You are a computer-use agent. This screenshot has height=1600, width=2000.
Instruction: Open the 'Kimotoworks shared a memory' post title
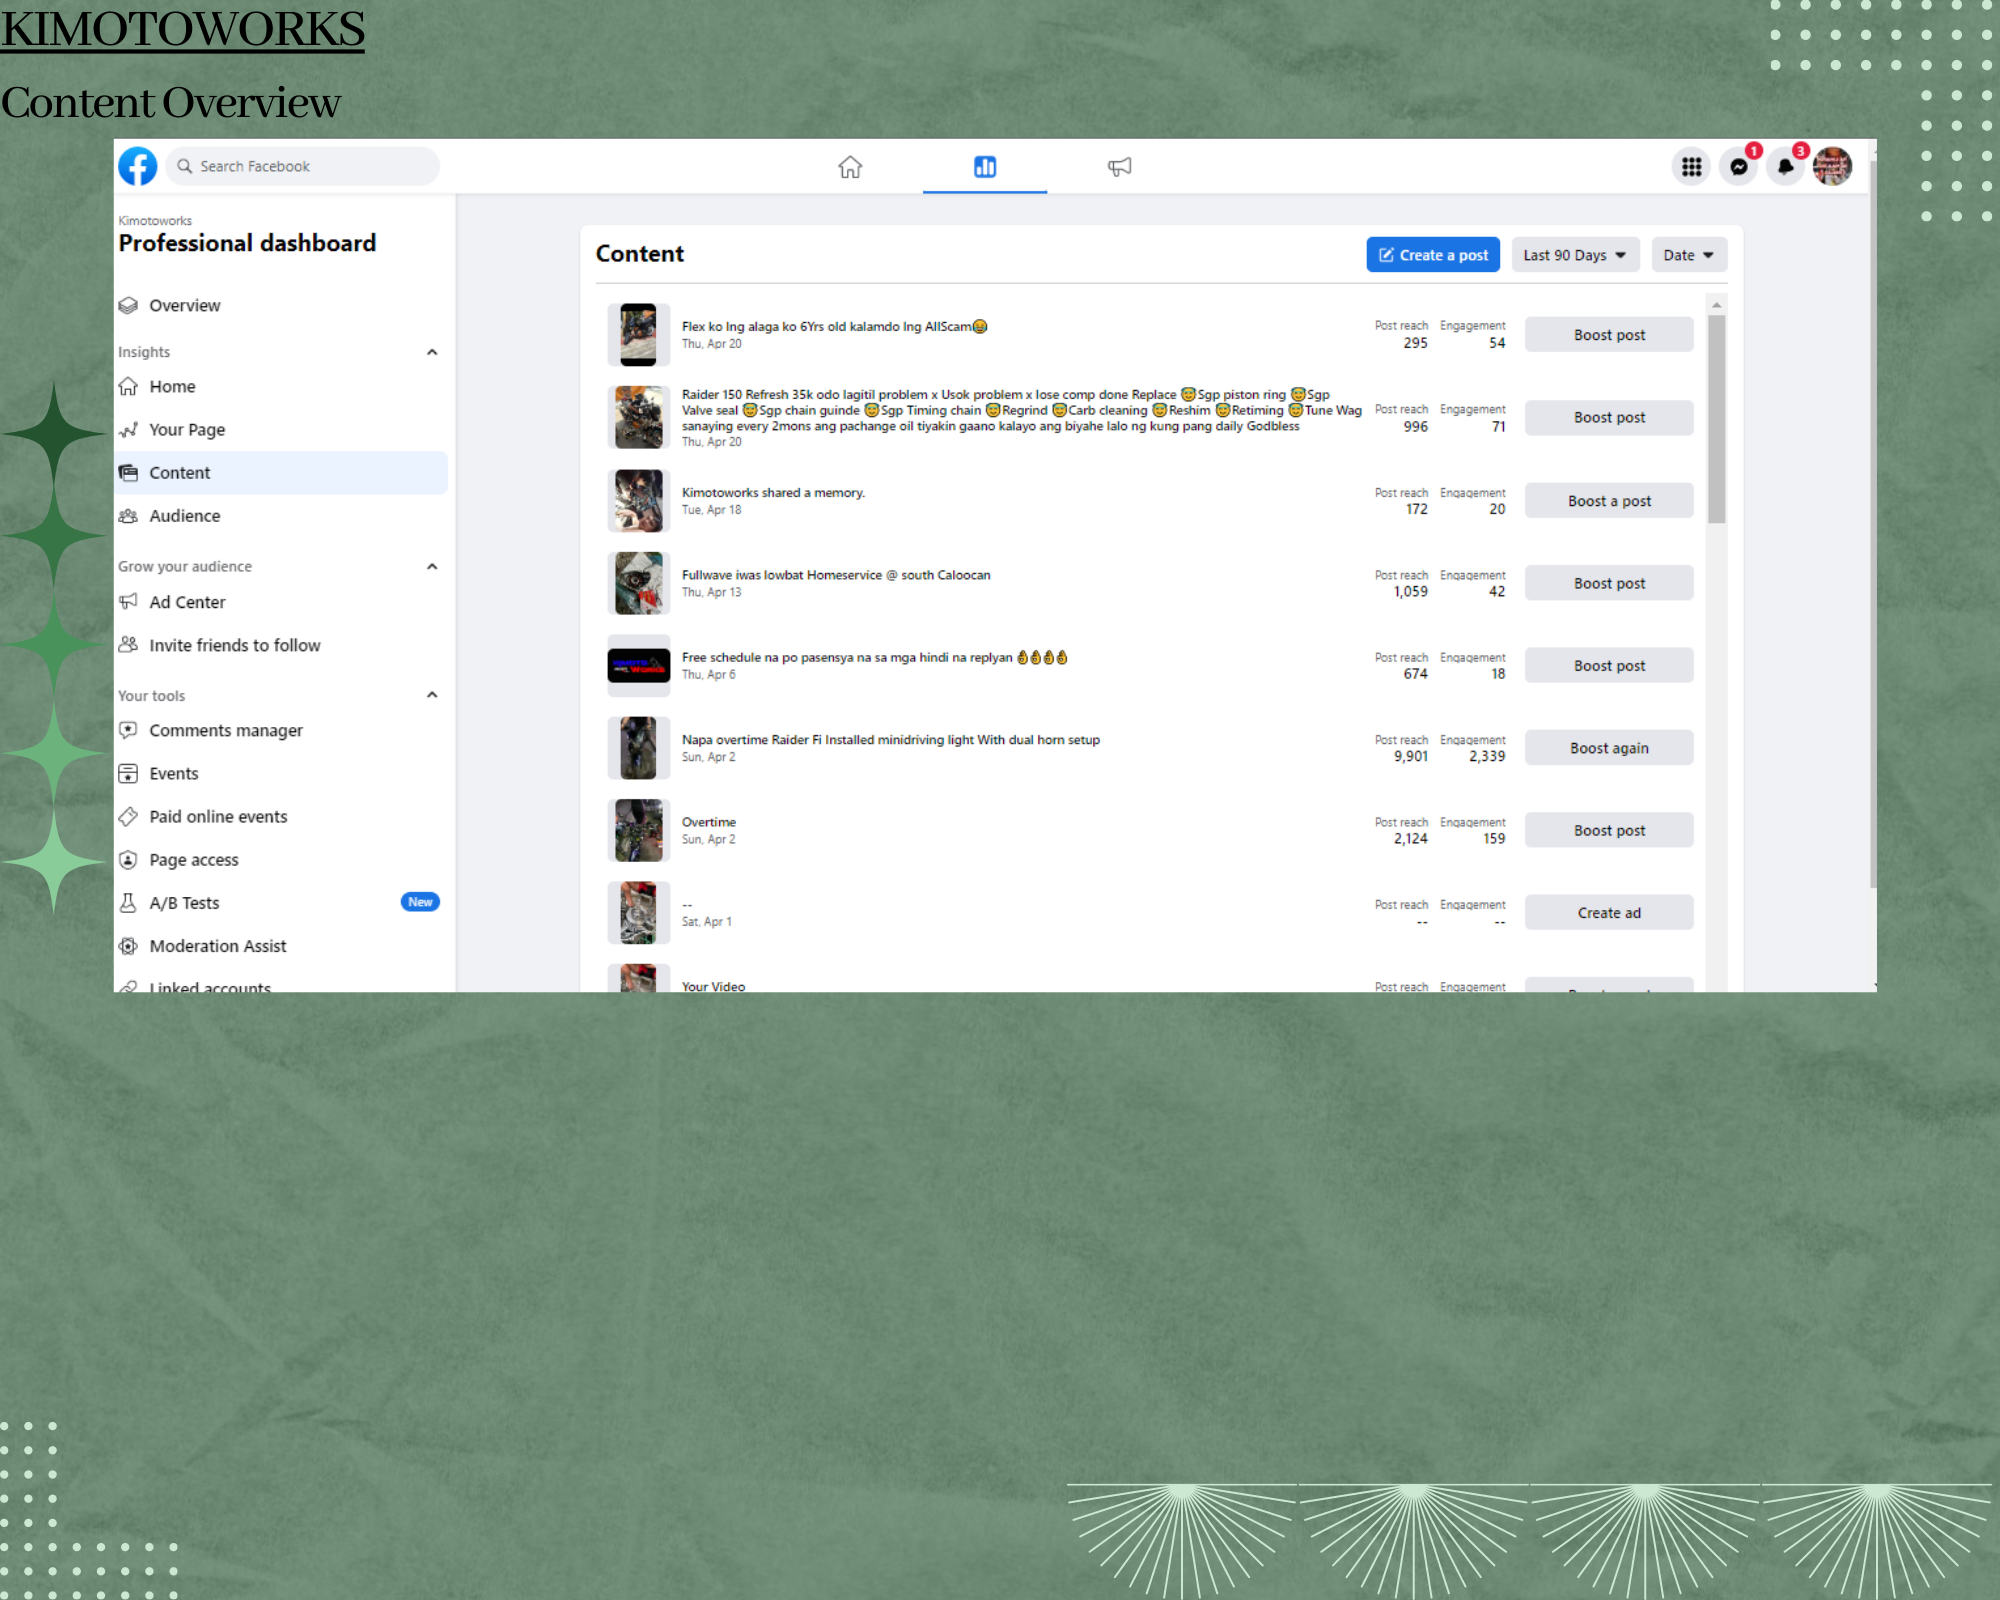773,493
